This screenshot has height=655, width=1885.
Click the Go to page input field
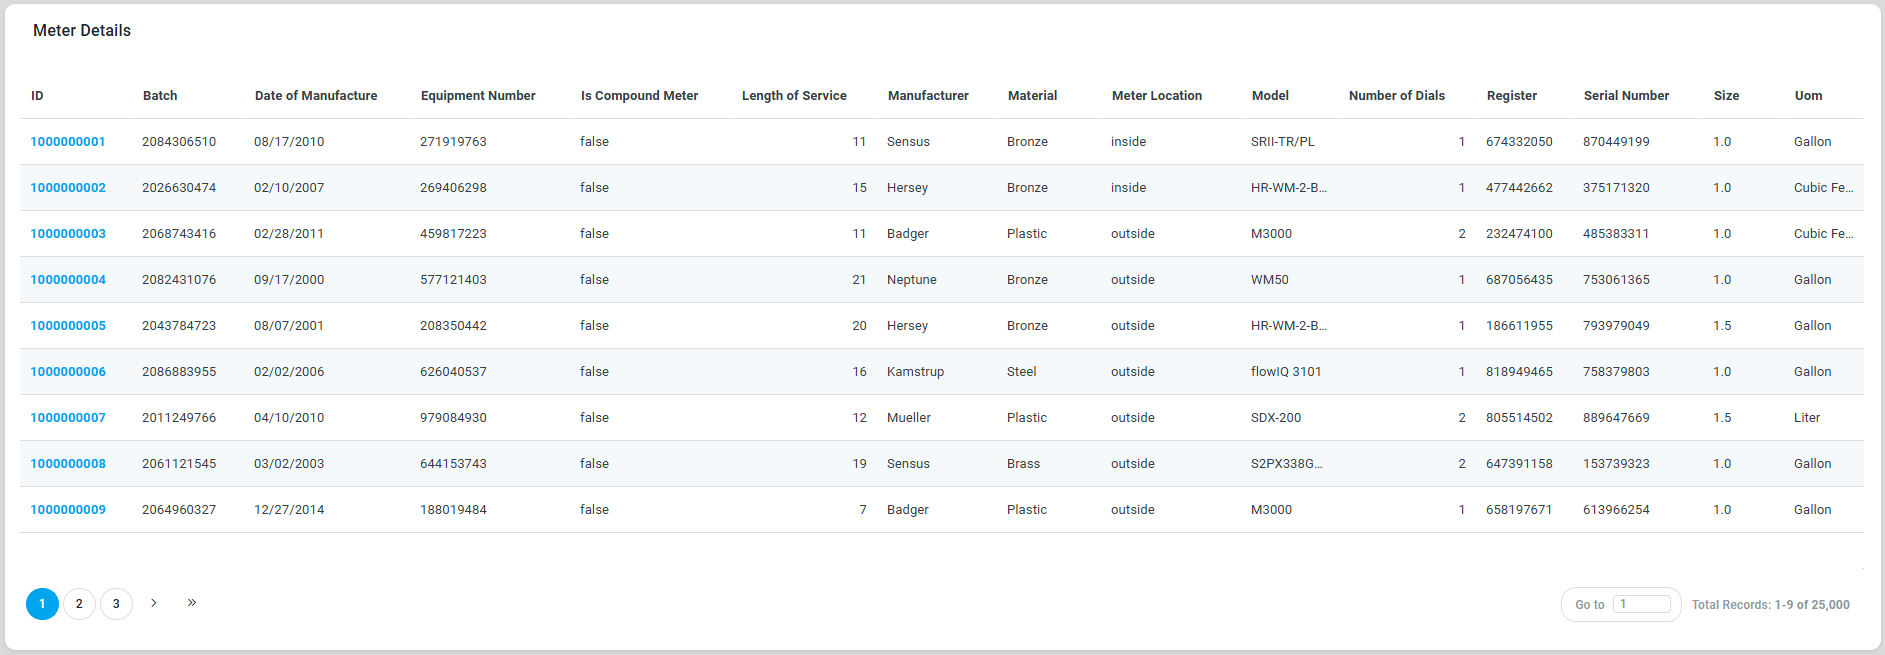(1642, 604)
